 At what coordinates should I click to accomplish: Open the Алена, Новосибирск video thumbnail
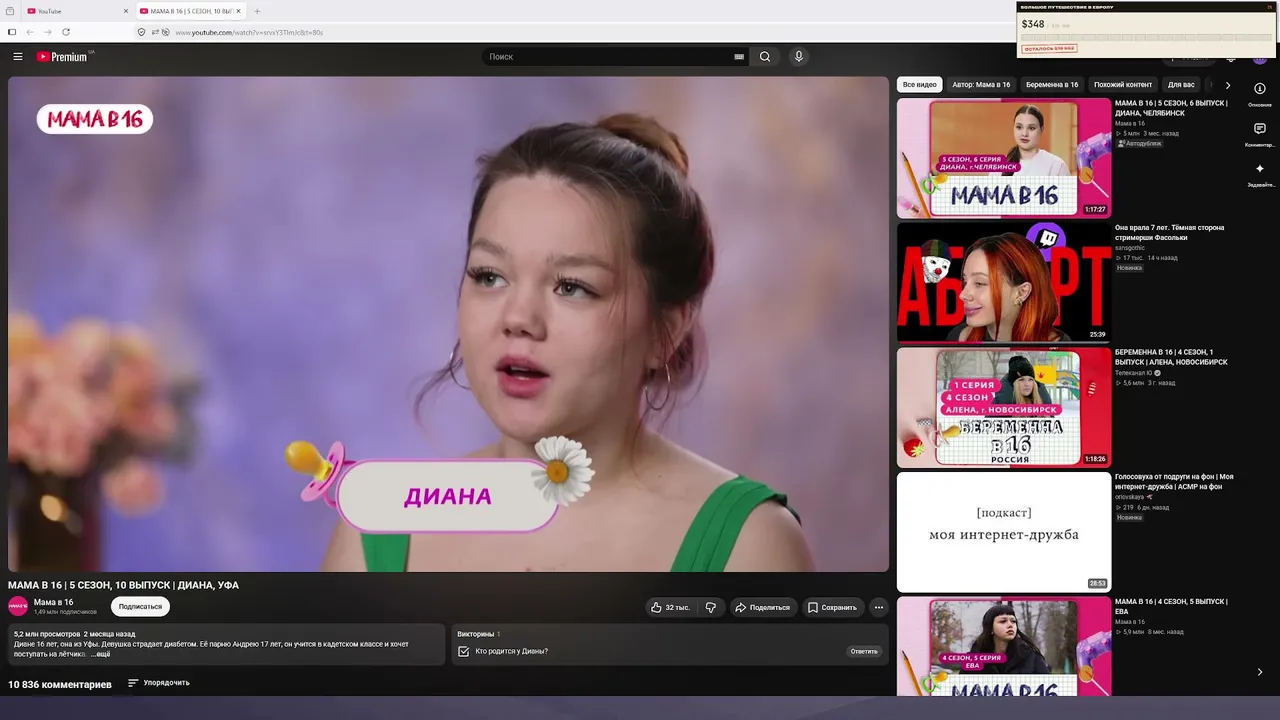pyautogui.click(x=1004, y=407)
